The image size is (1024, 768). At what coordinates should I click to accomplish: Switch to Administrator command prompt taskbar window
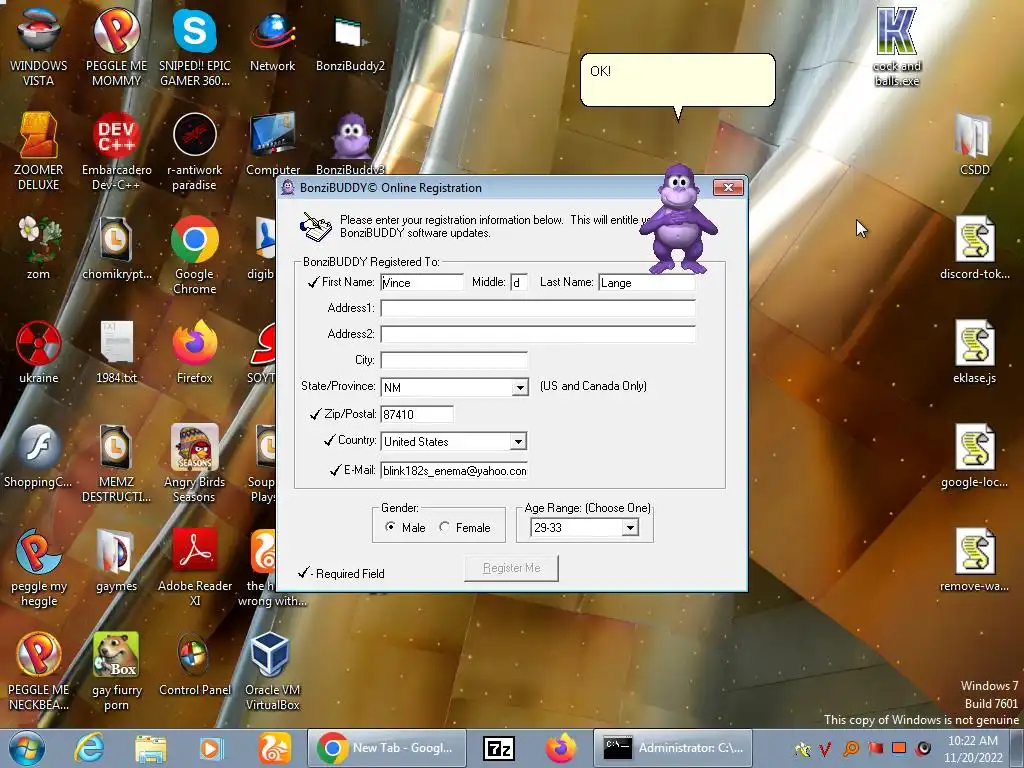click(672, 748)
